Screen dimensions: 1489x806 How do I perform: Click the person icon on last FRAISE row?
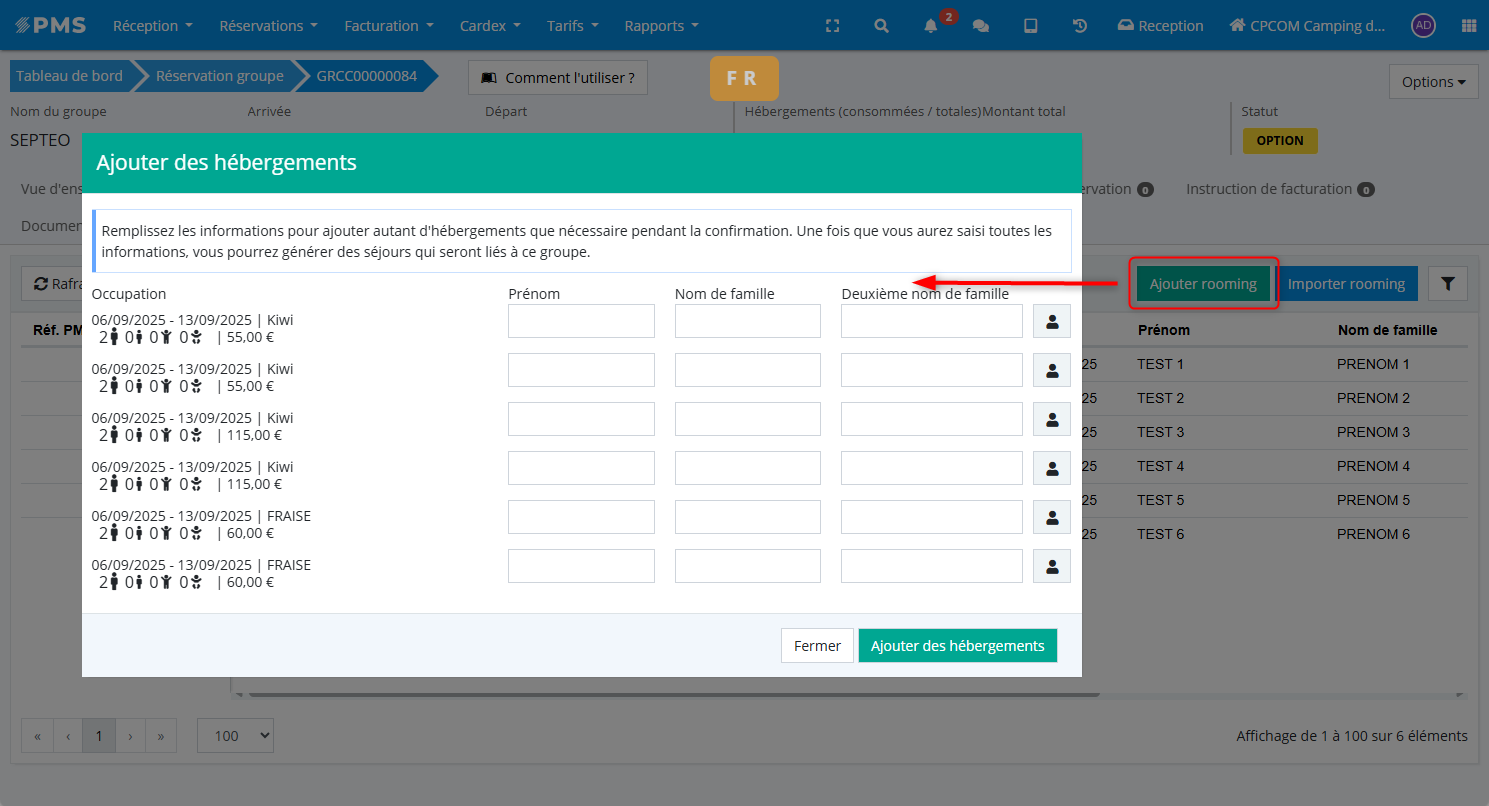click(1051, 566)
